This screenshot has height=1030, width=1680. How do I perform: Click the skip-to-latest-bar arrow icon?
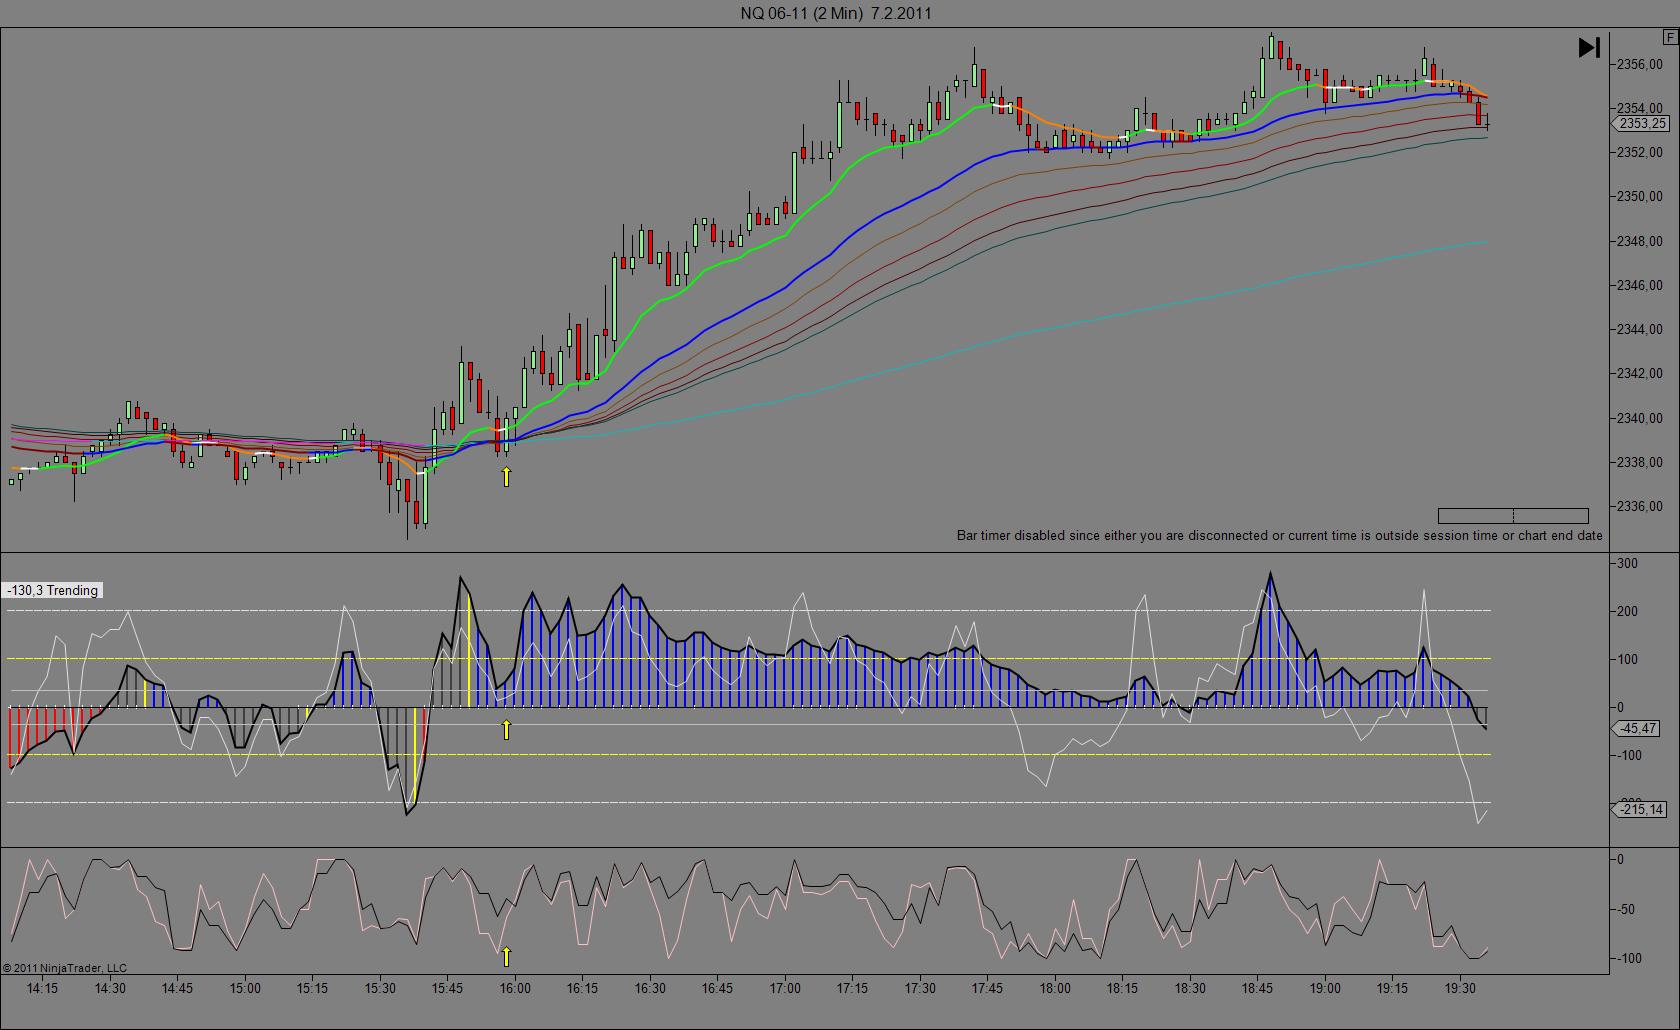point(1589,47)
